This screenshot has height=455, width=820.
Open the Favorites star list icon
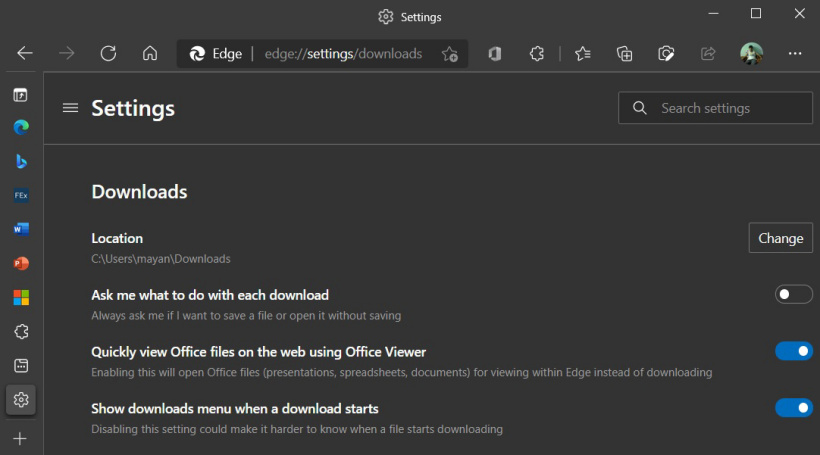[x=583, y=54]
